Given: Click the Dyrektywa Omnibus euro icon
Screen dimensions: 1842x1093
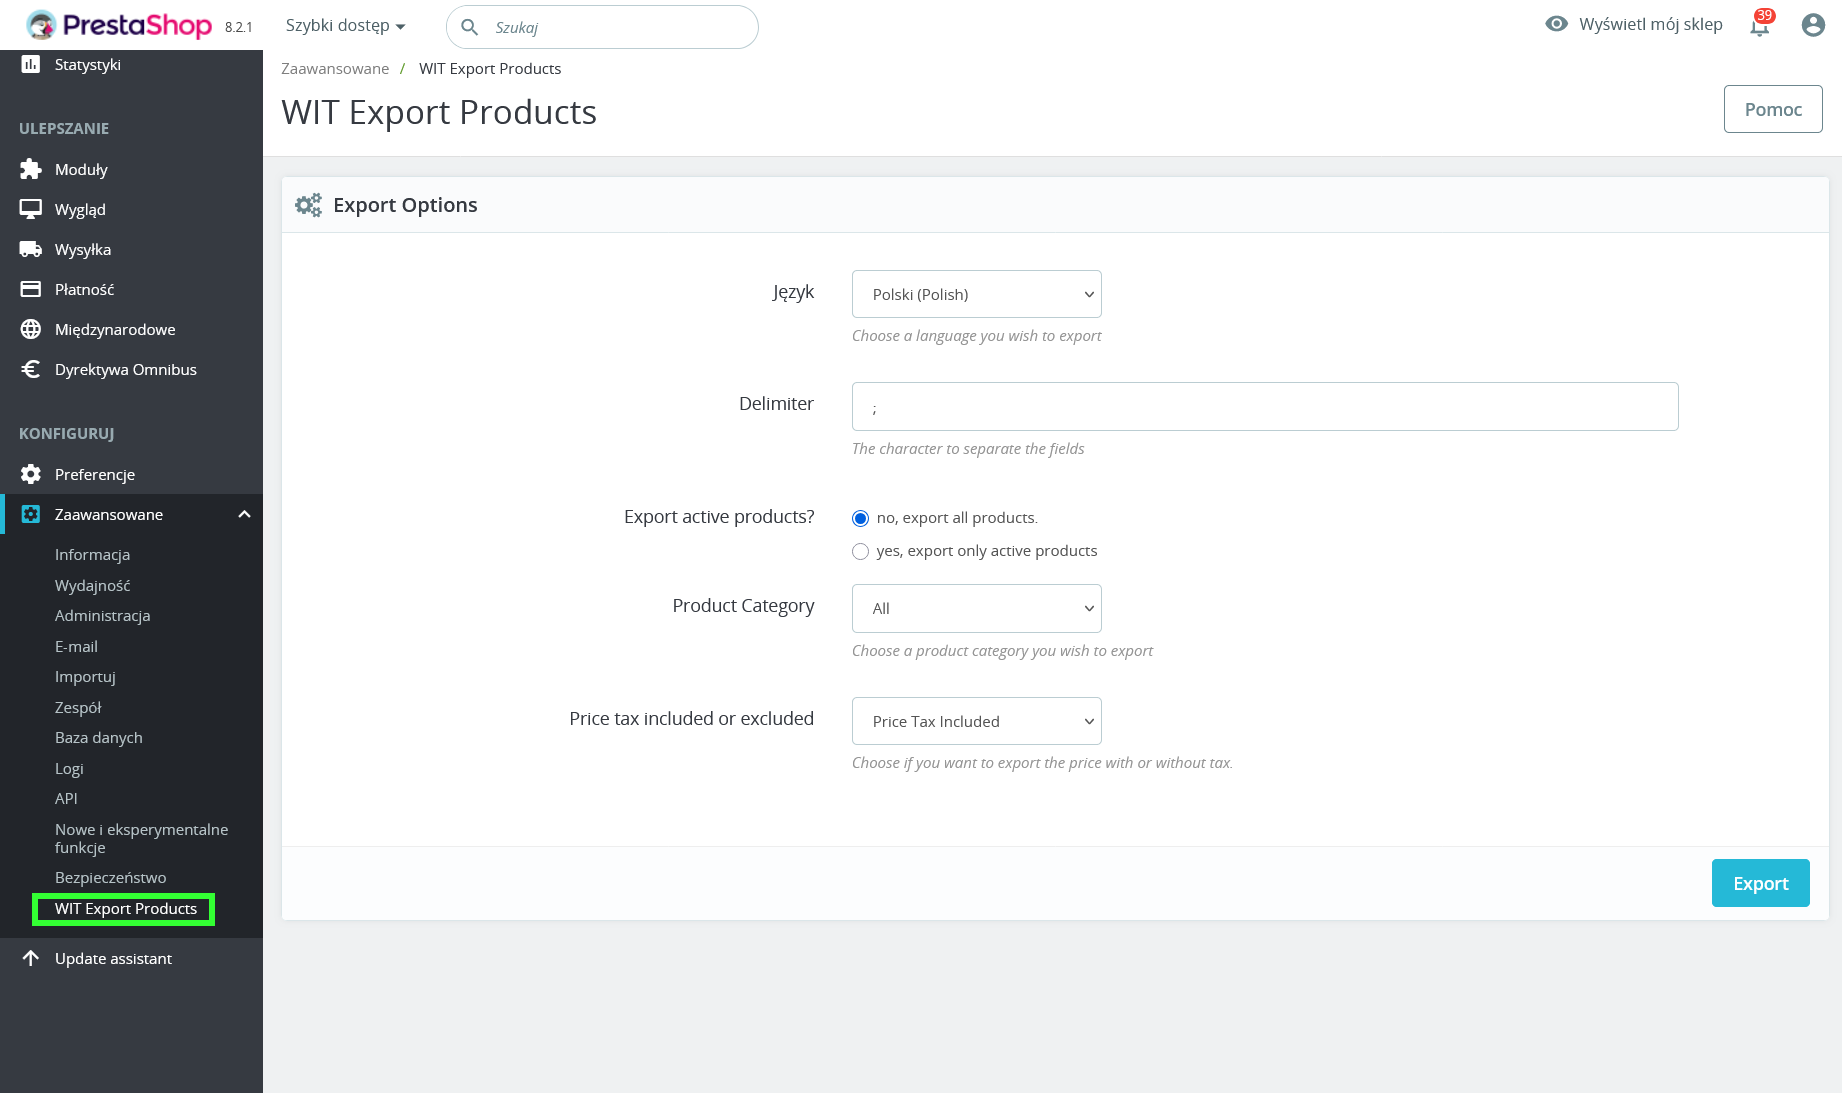Looking at the screenshot, I should [x=31, y=369].
